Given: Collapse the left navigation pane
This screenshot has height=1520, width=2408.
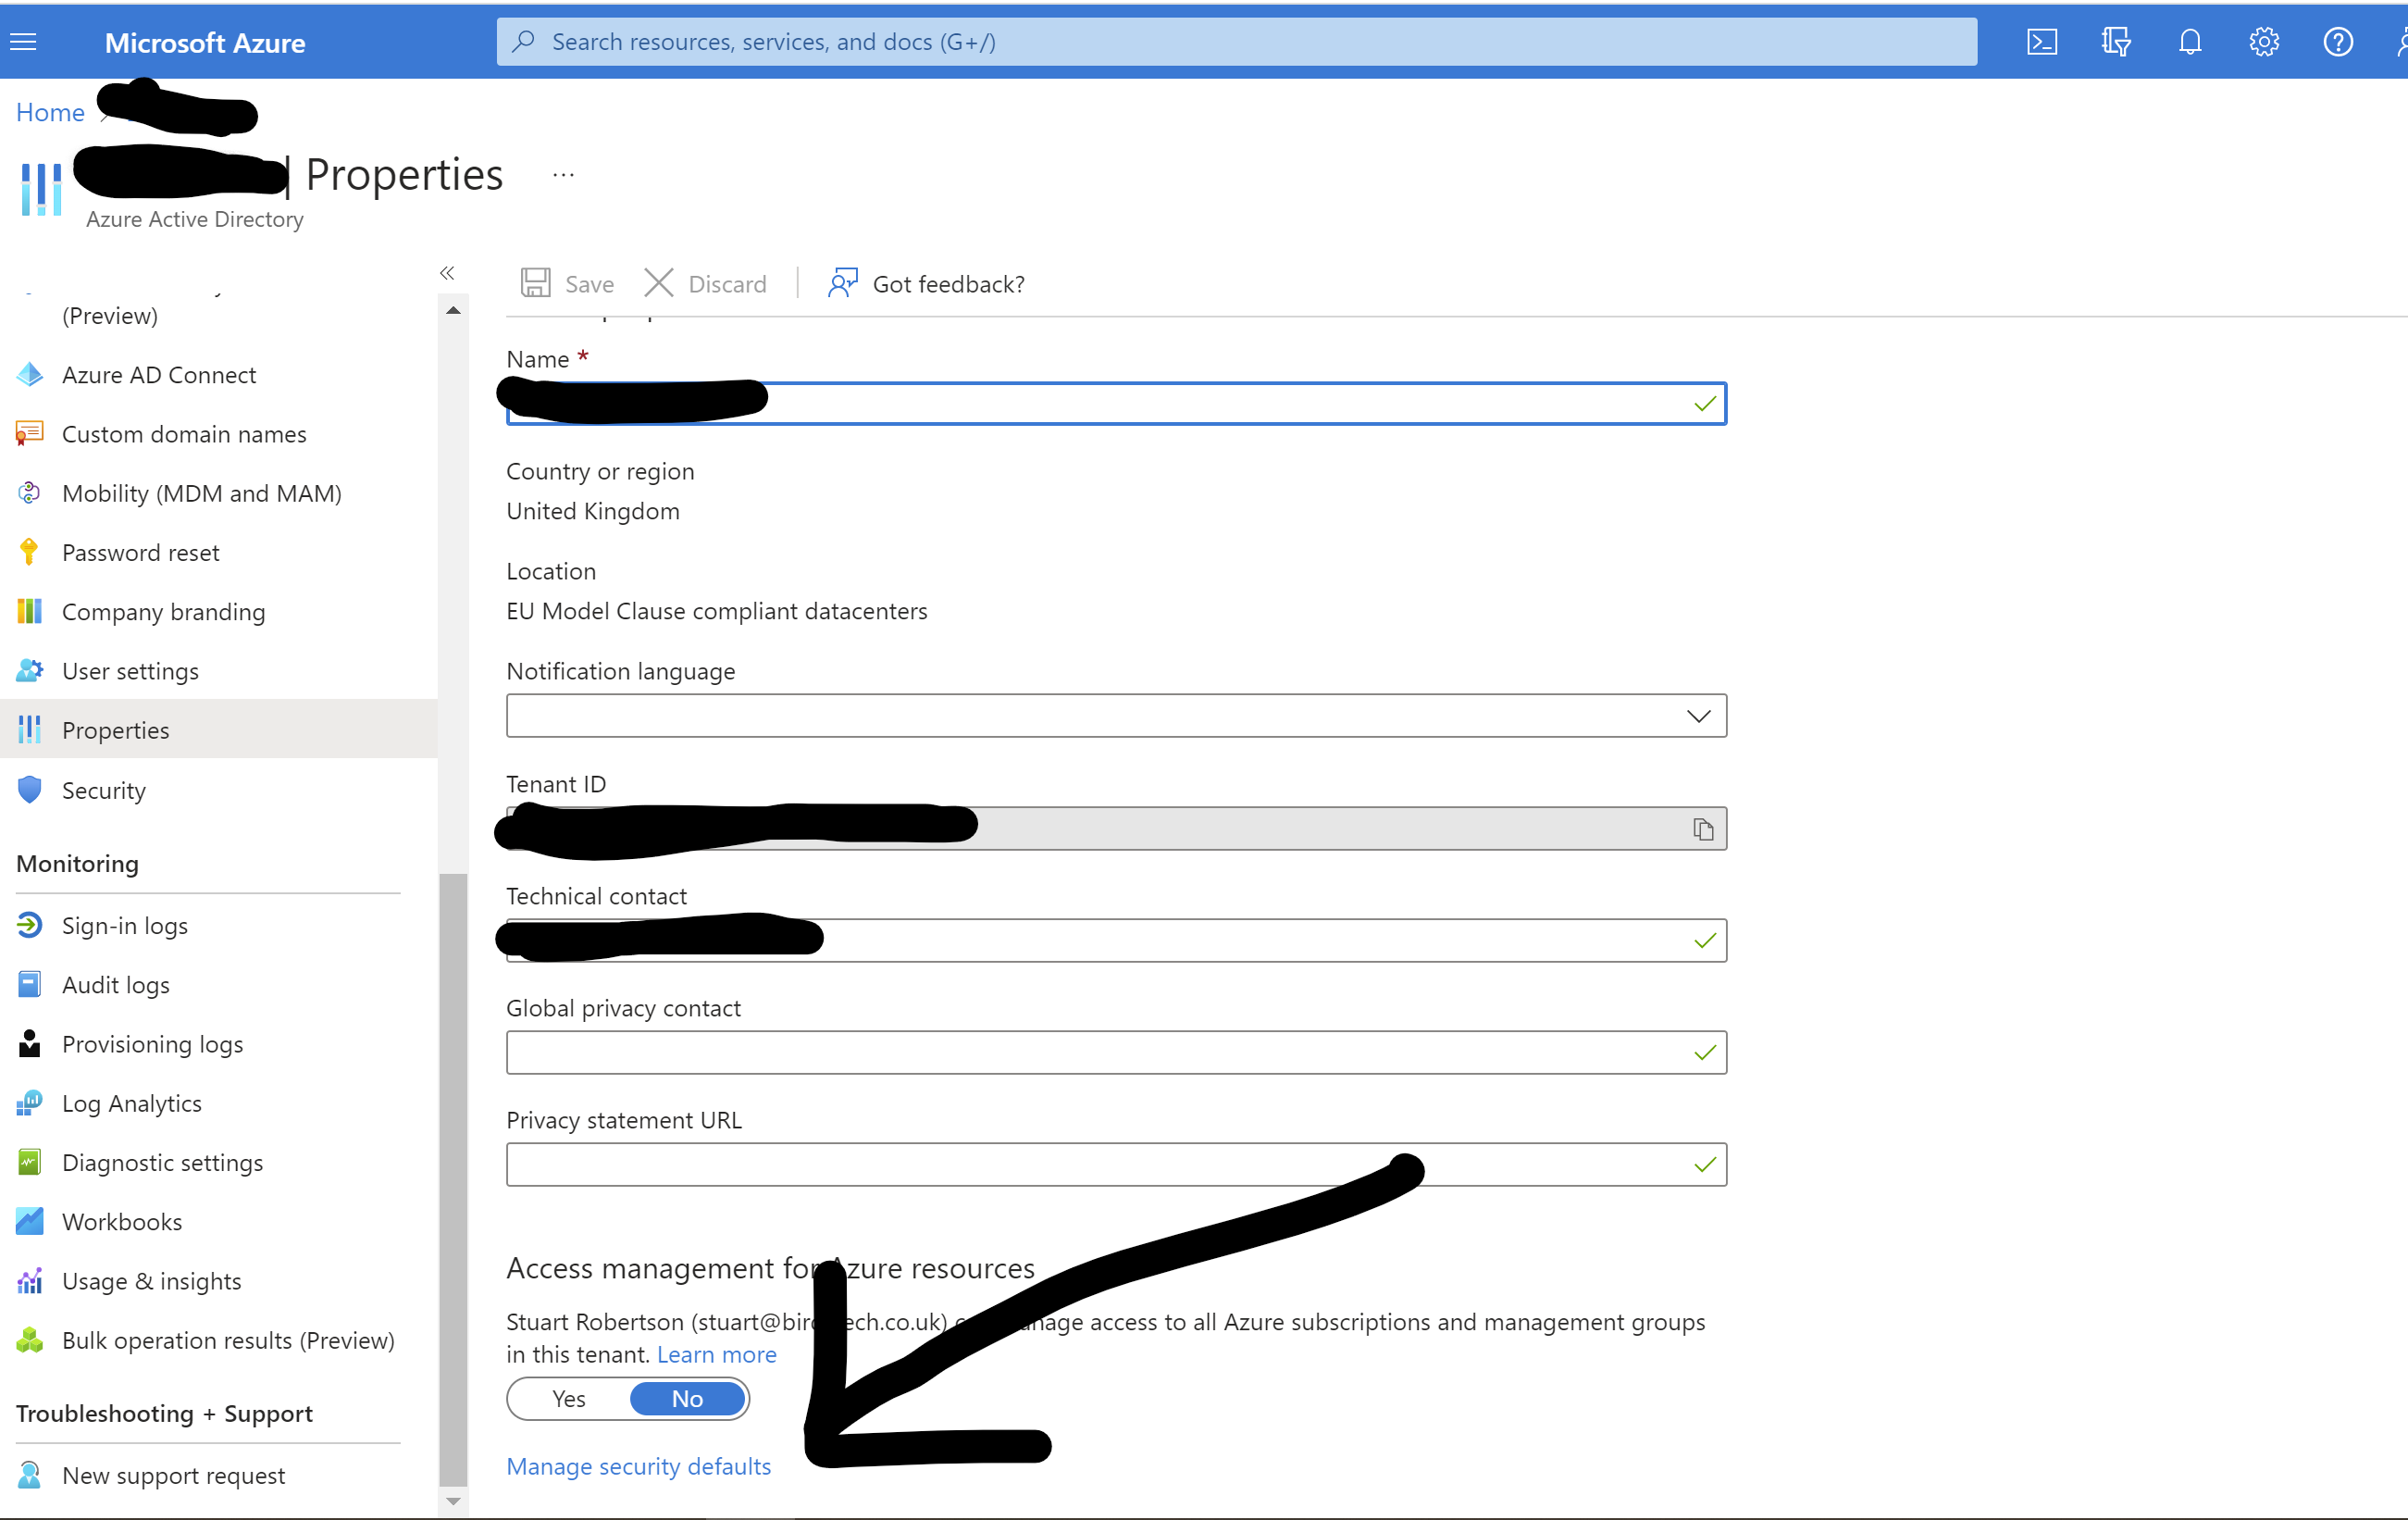Looking at the screenshot, I should [x=447, y=273].
